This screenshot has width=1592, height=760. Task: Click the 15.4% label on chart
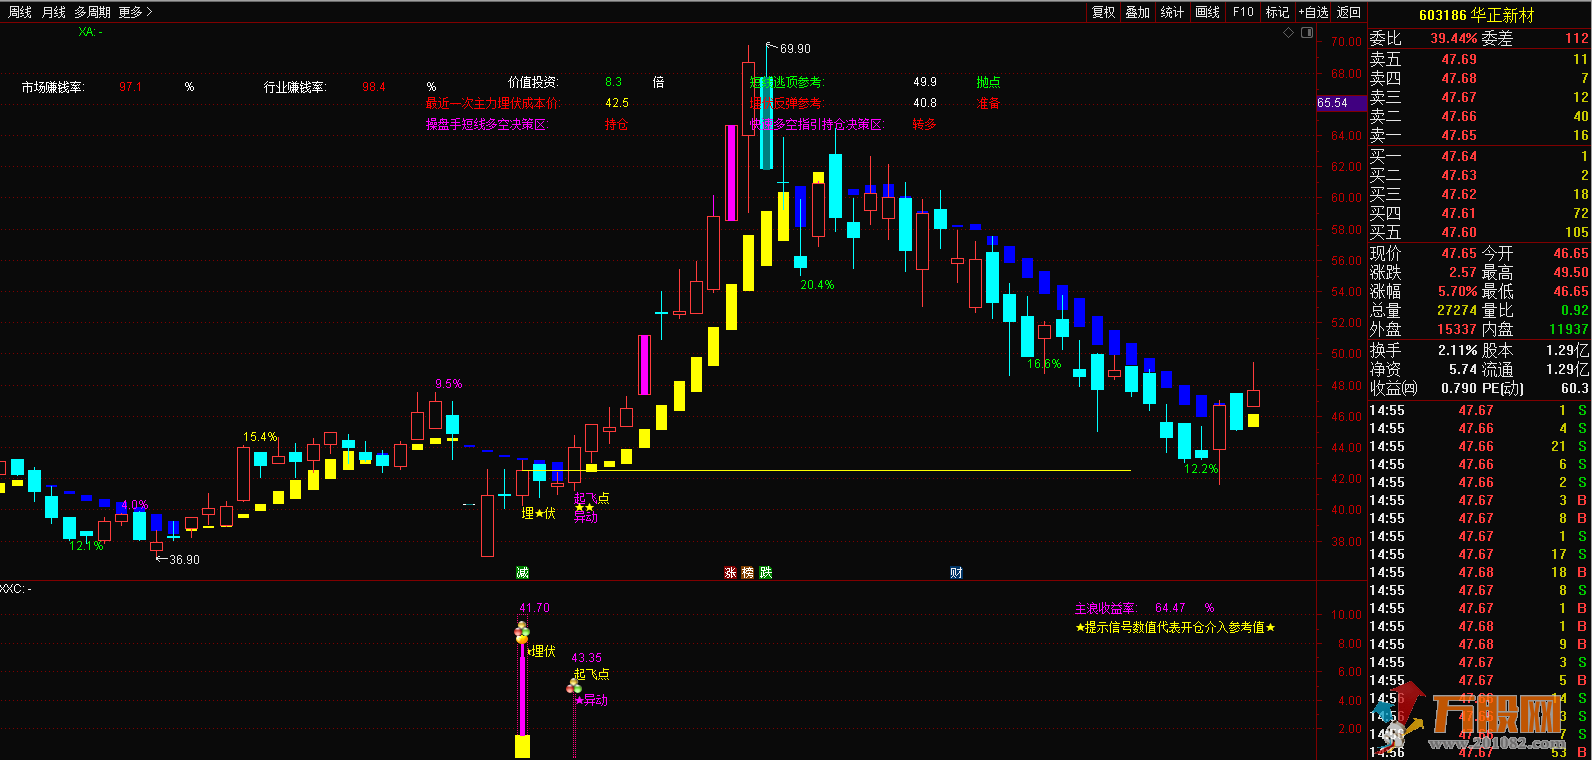click(x=260, y=437)
